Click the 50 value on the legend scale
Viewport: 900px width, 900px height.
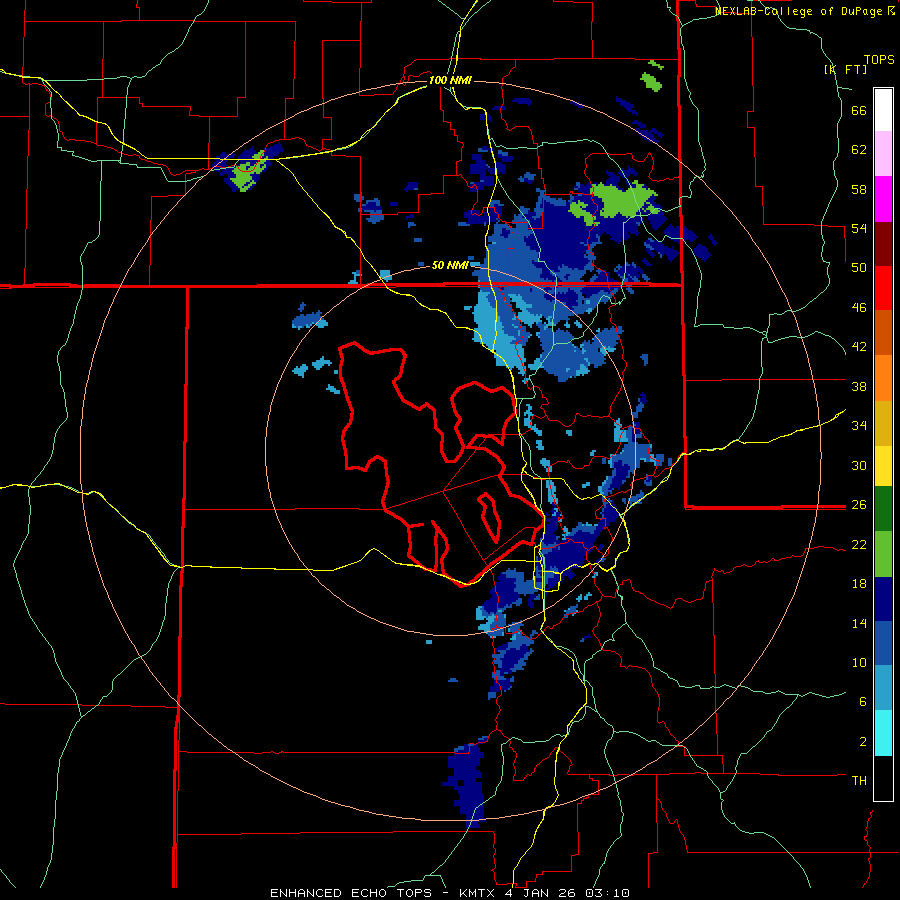pyautogui.click(x=859, y=268)
